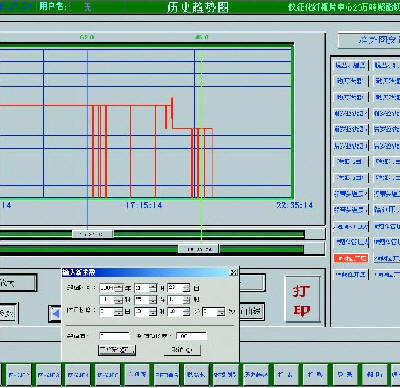Select the seconds spinner in time length row
This screenshot has width=400, height=388.
pyautogui.click(x=214, y=312)
